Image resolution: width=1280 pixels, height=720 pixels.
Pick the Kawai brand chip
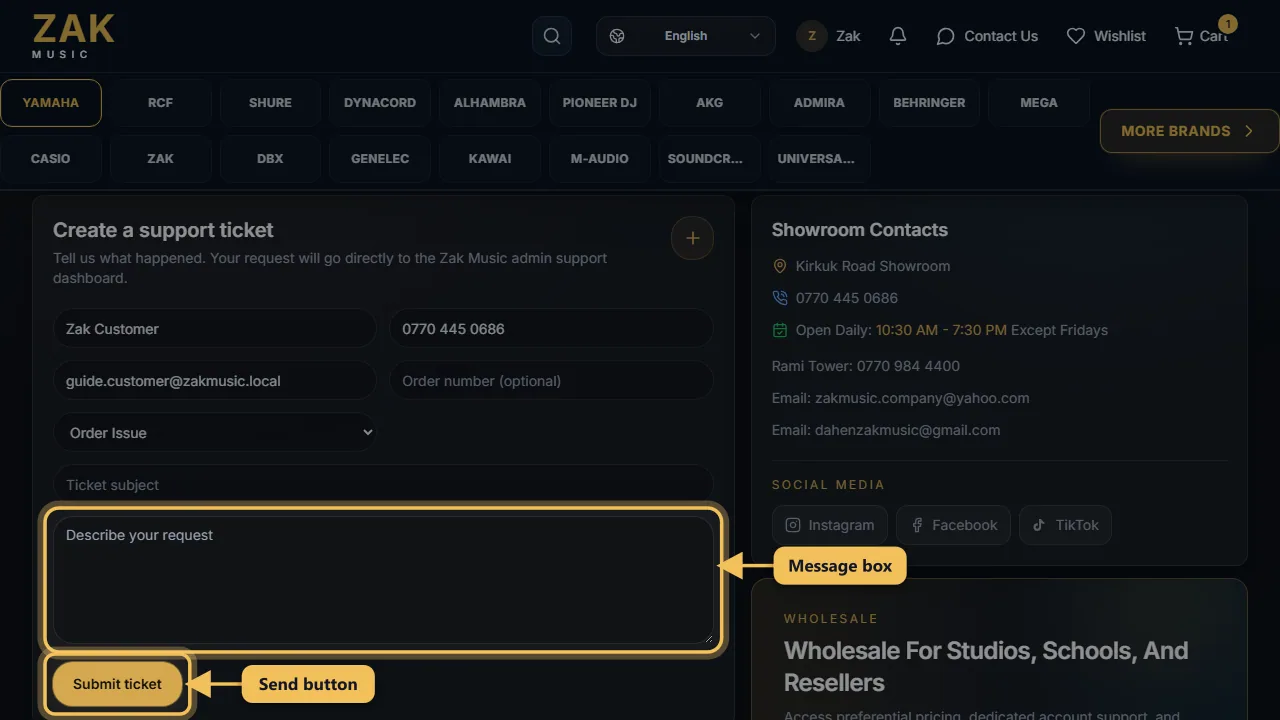click(x=490, y=159)
